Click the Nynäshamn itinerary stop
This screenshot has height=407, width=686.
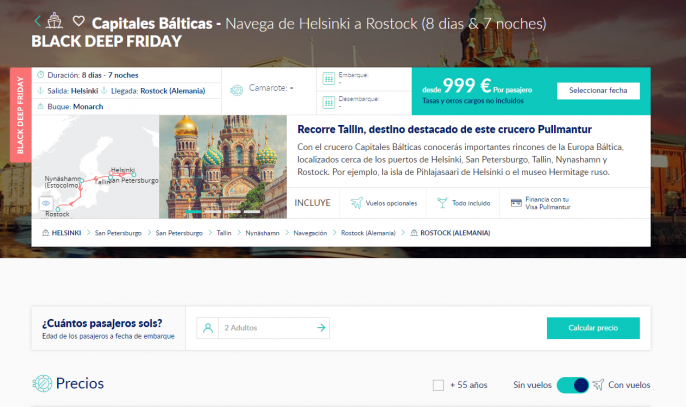click(x=262, y=233)
